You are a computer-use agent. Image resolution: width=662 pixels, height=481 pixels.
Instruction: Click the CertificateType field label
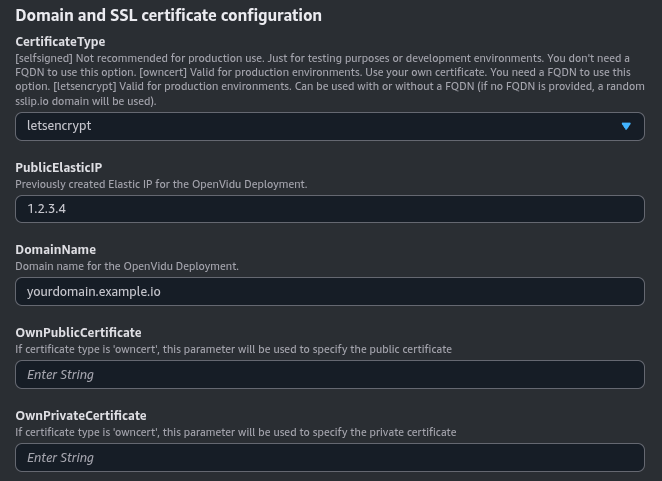(60, 42)
